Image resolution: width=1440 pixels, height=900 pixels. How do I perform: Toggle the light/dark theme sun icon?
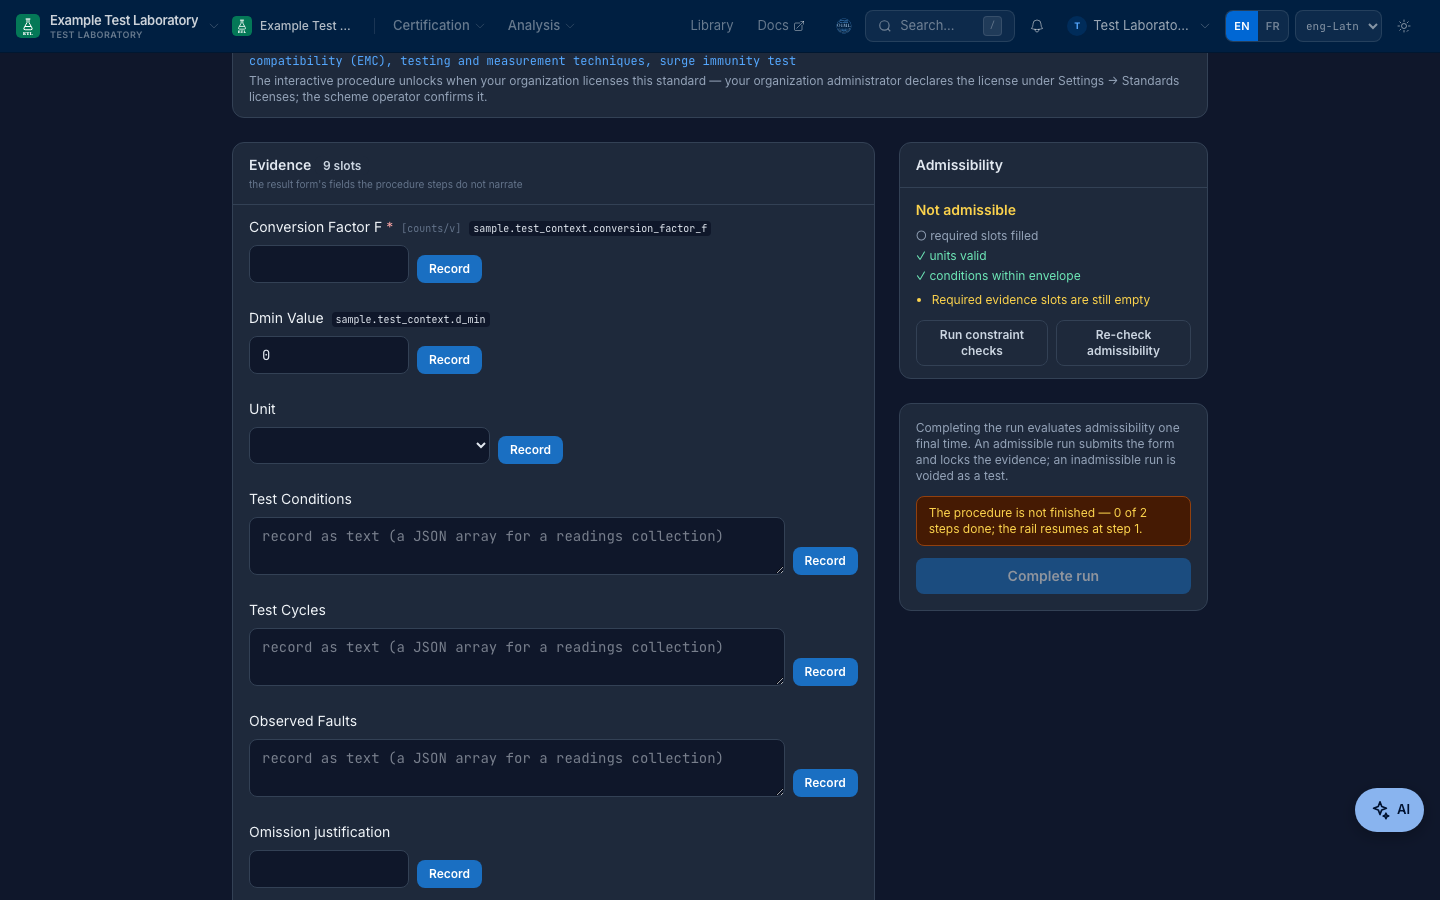point(1404,26)
